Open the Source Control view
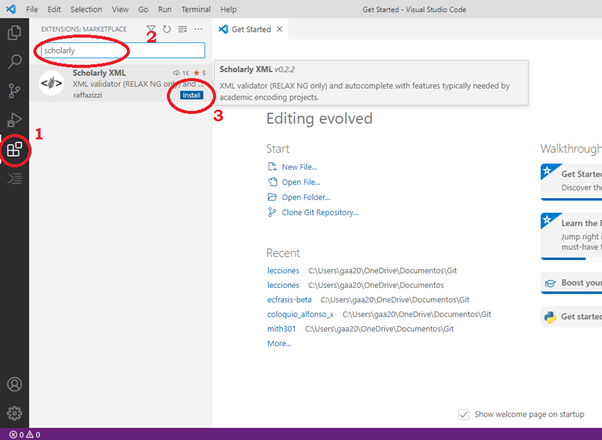Image resolution: width=602 pixels, height=440 pixels. [x=14, y=91]
